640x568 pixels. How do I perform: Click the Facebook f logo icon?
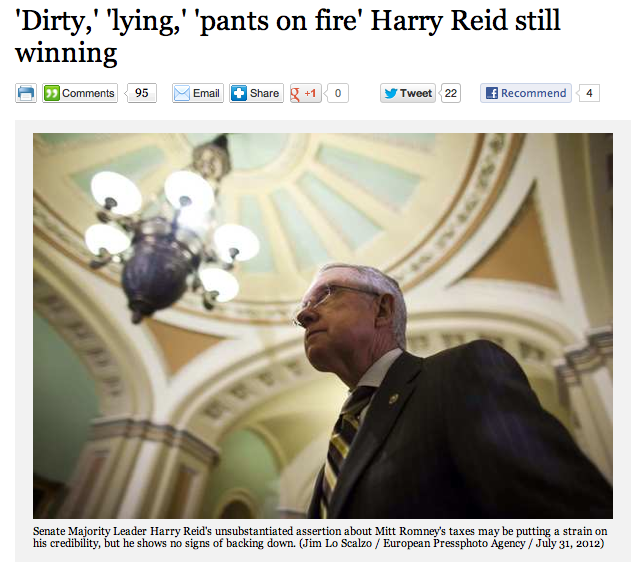492,93
